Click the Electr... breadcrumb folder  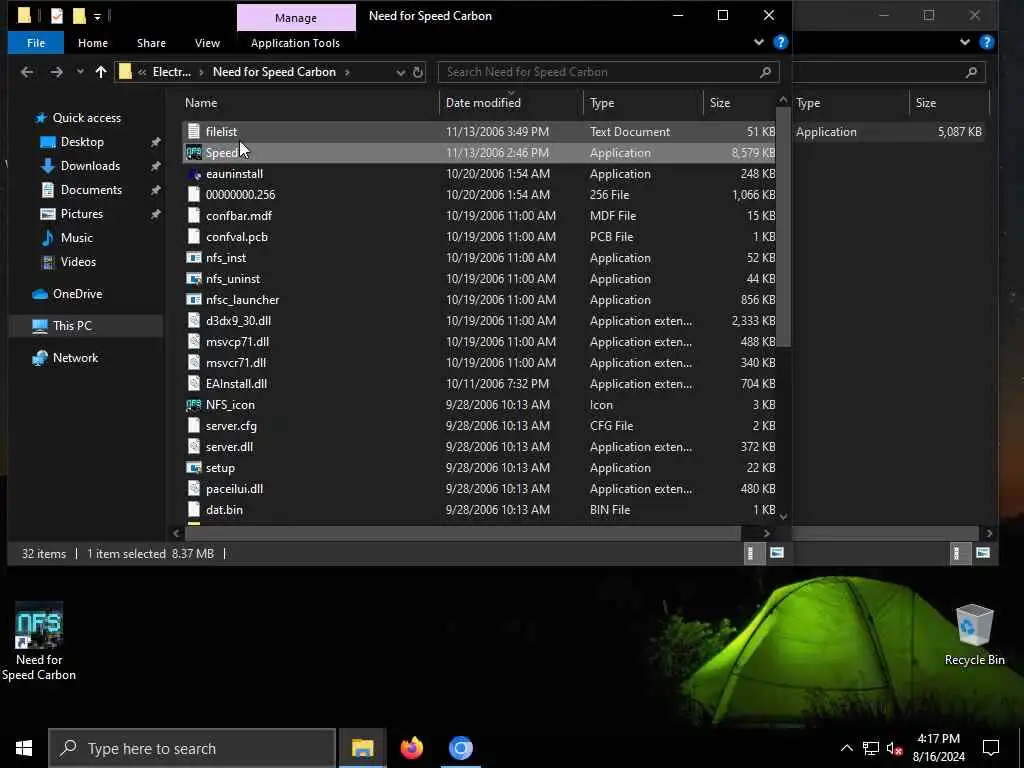point(172,72)
